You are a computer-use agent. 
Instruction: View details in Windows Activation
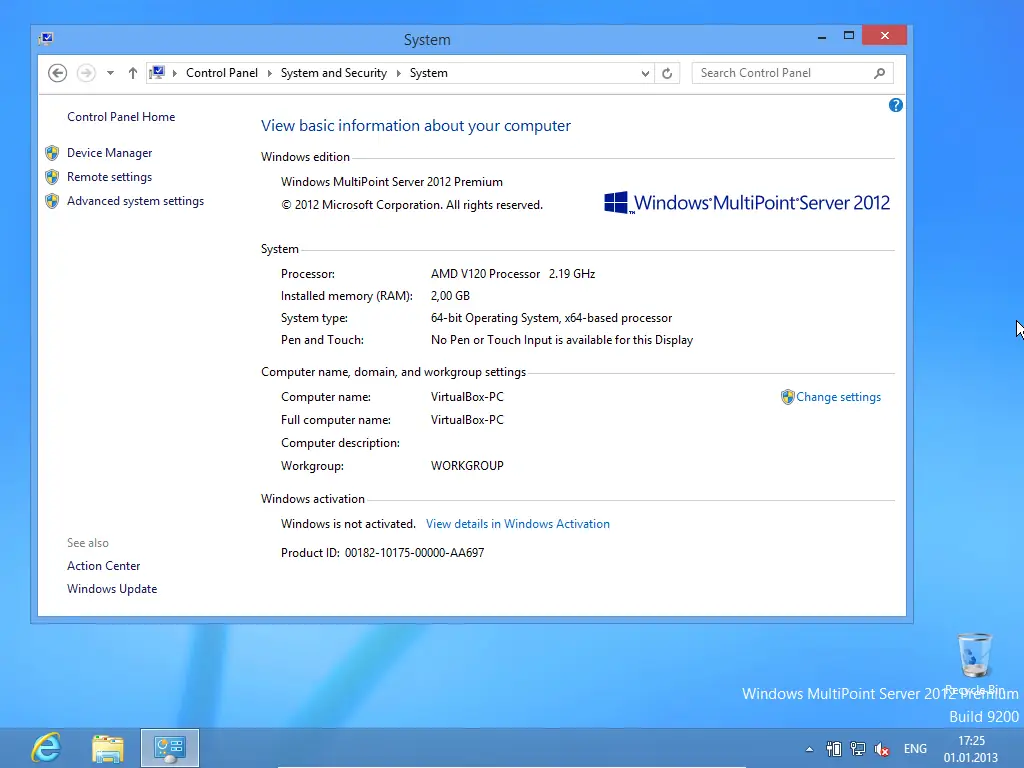(x=518, y=523)
